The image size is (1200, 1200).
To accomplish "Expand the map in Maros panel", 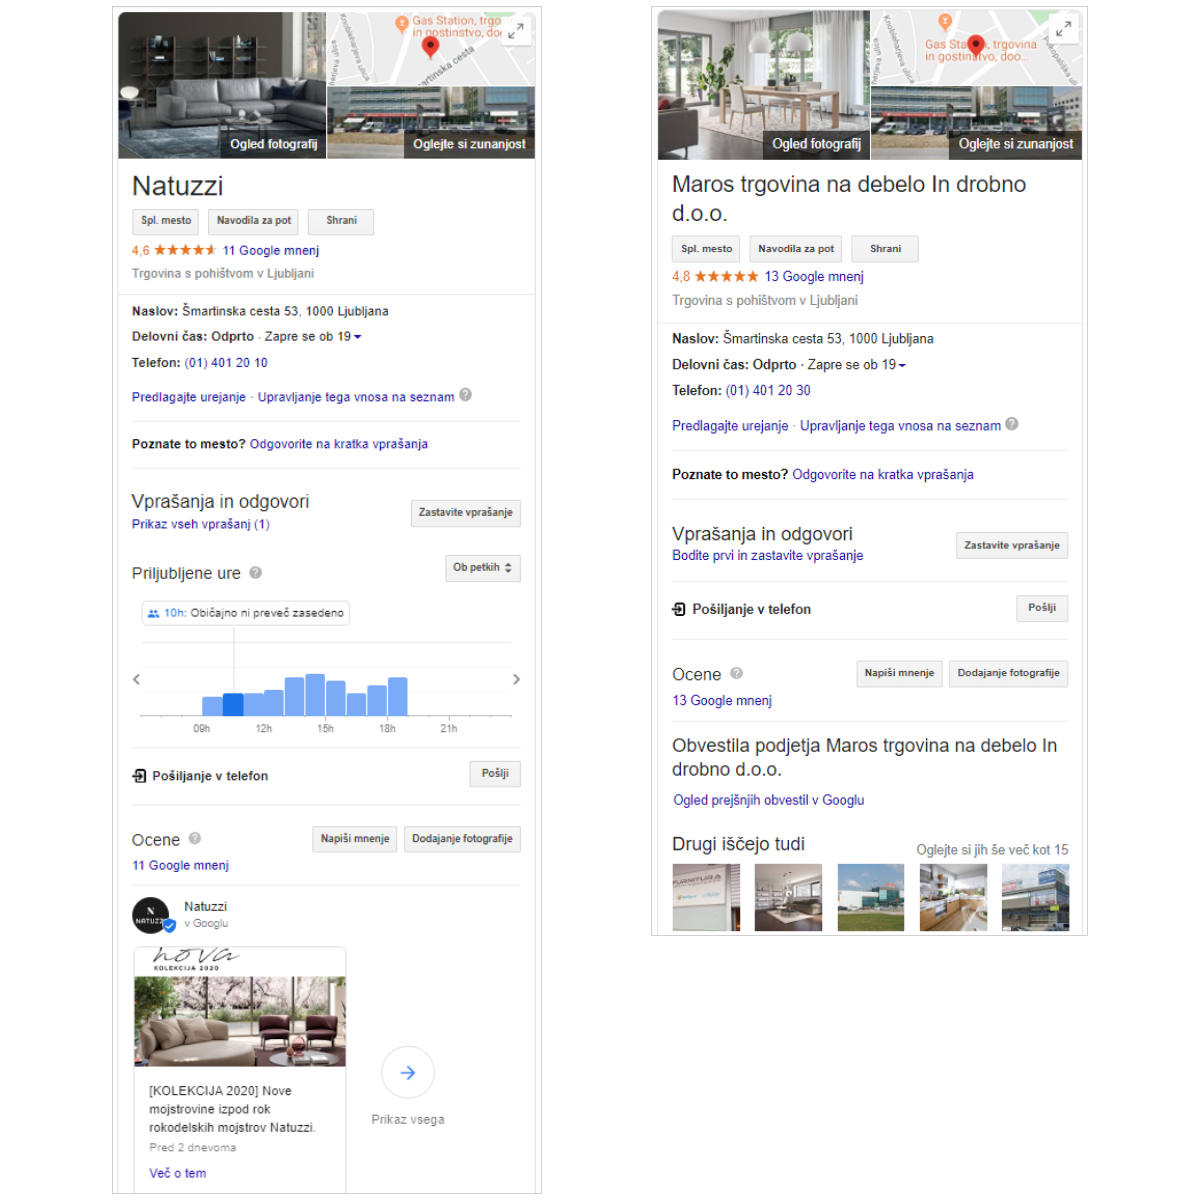I will coord(1063,29).
